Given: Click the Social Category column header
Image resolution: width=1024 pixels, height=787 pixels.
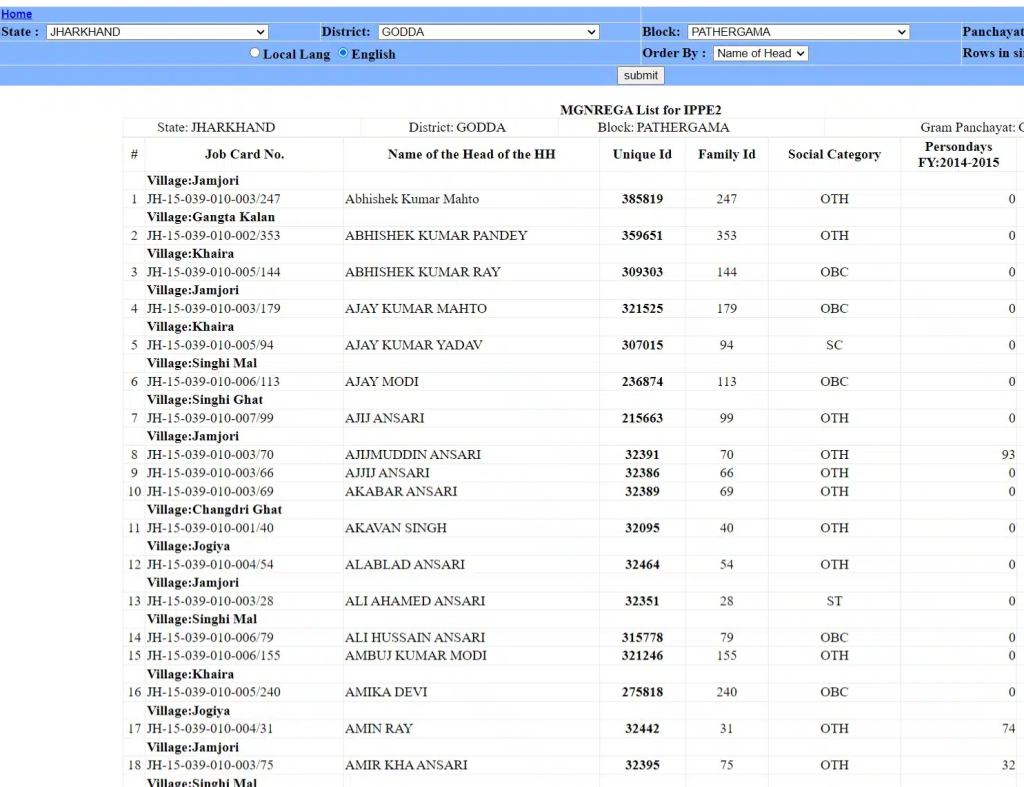Looking at the screenshot, I should coord(834,155).
